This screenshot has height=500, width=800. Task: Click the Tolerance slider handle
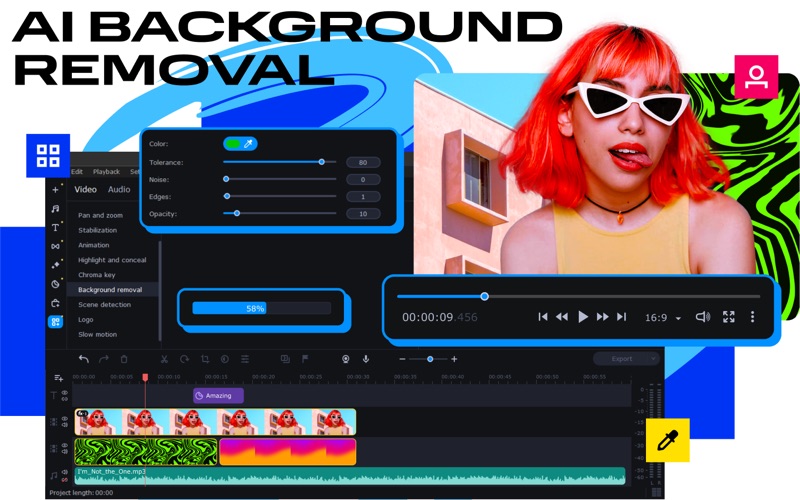tap(321, 161)
